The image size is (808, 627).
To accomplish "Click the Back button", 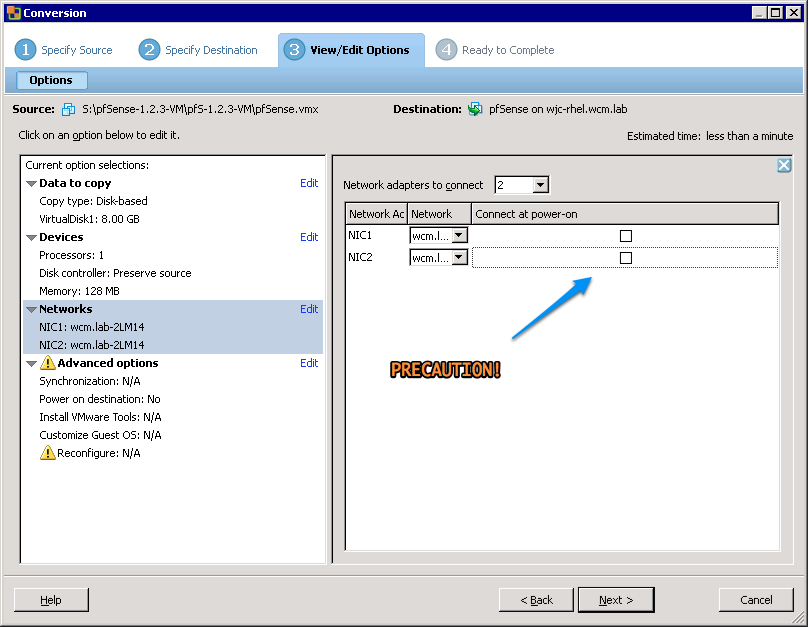I will click(536, 600).
